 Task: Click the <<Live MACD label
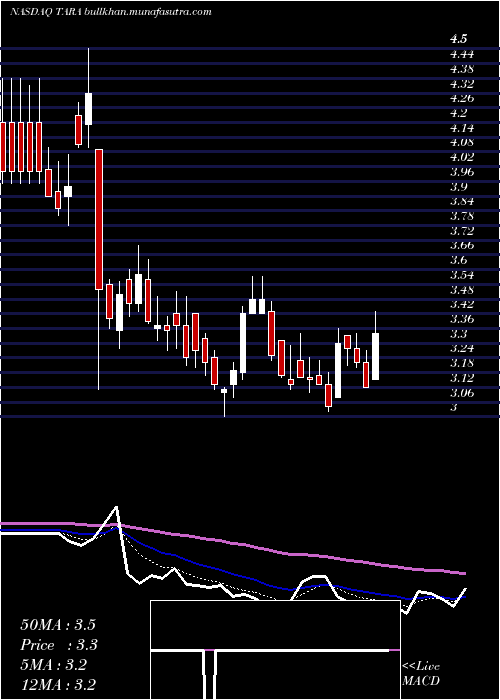421,674
